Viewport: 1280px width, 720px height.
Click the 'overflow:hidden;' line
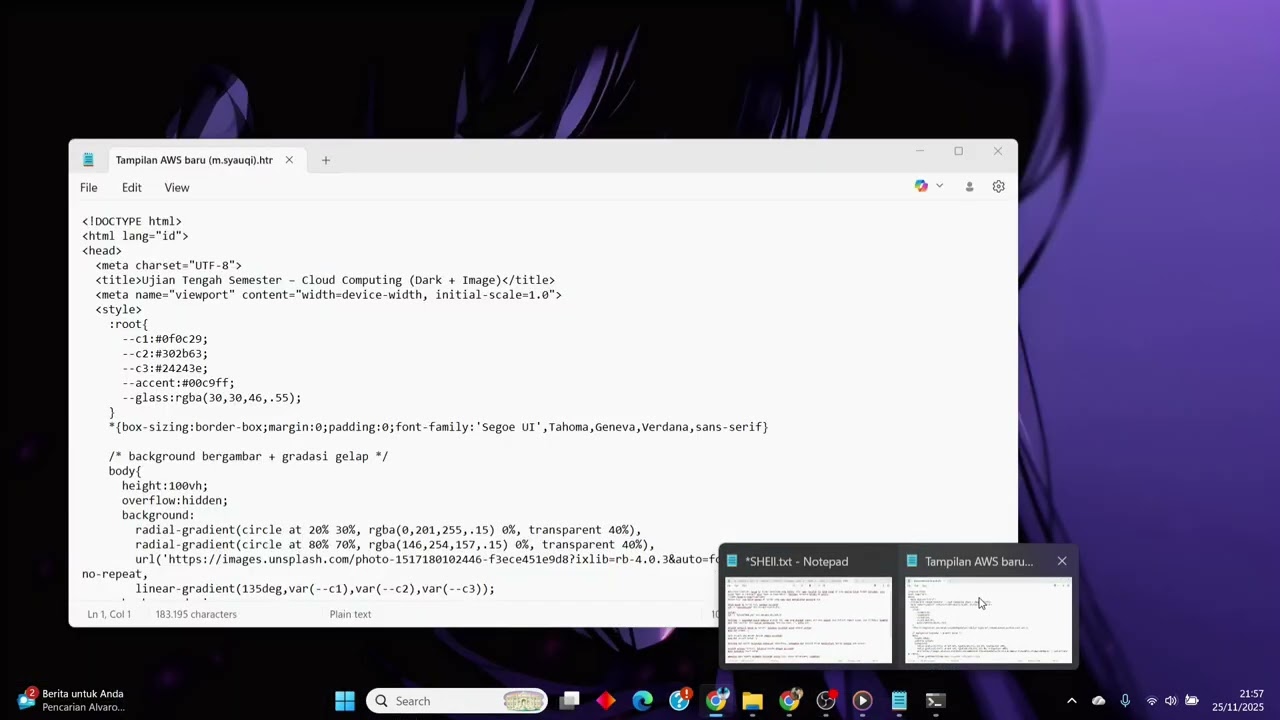point(175,500)
